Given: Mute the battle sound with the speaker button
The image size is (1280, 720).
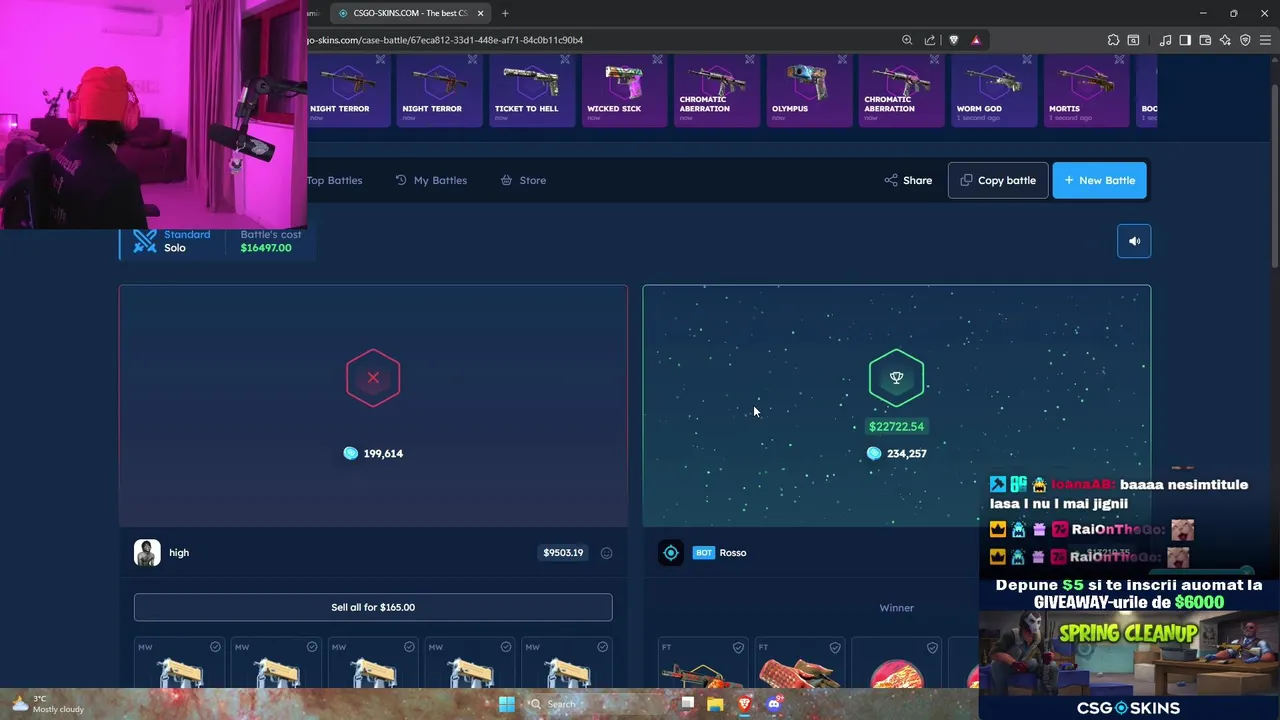Looking at the screenshot, I should [1134, 241].
